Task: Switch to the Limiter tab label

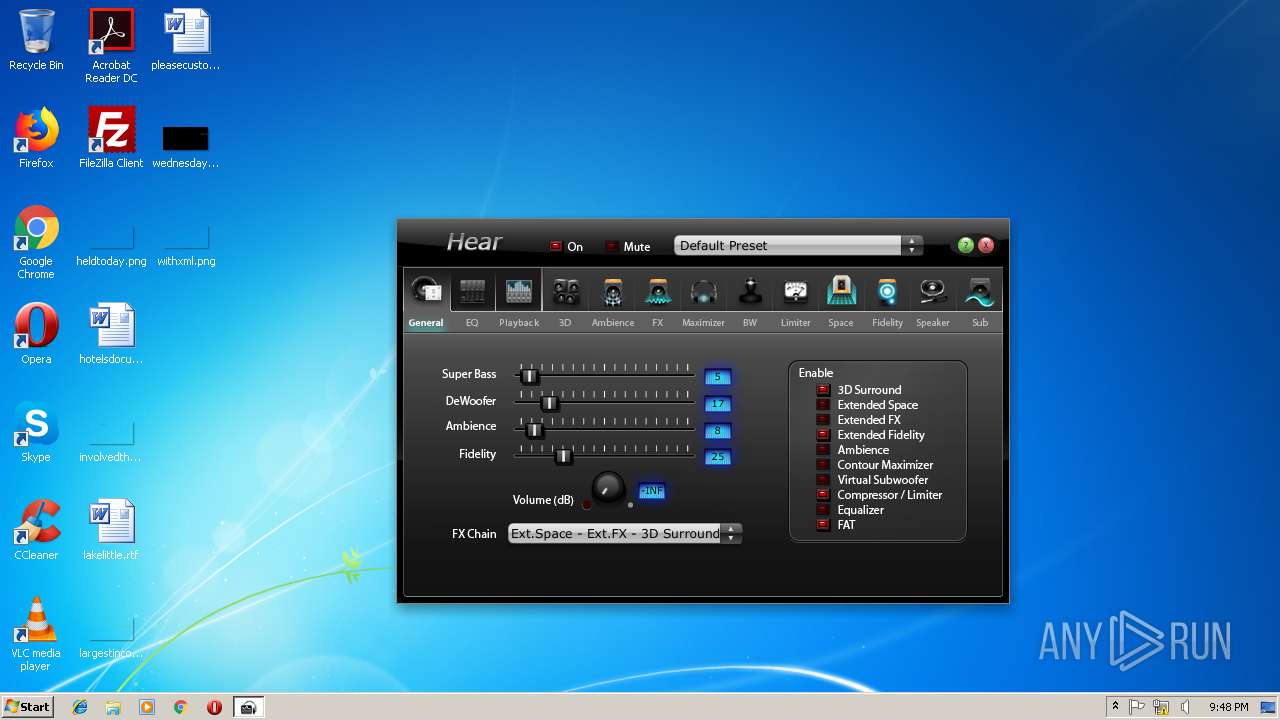Action: 795,323
